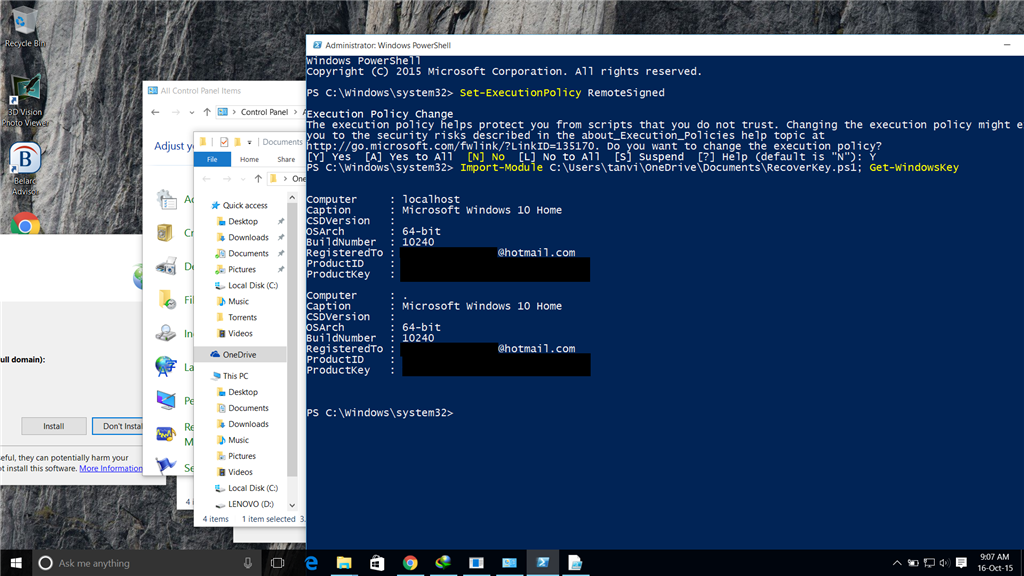Open the Windows Store taskbar icon
Screen dimensions: 1024x576
point(377,563)
